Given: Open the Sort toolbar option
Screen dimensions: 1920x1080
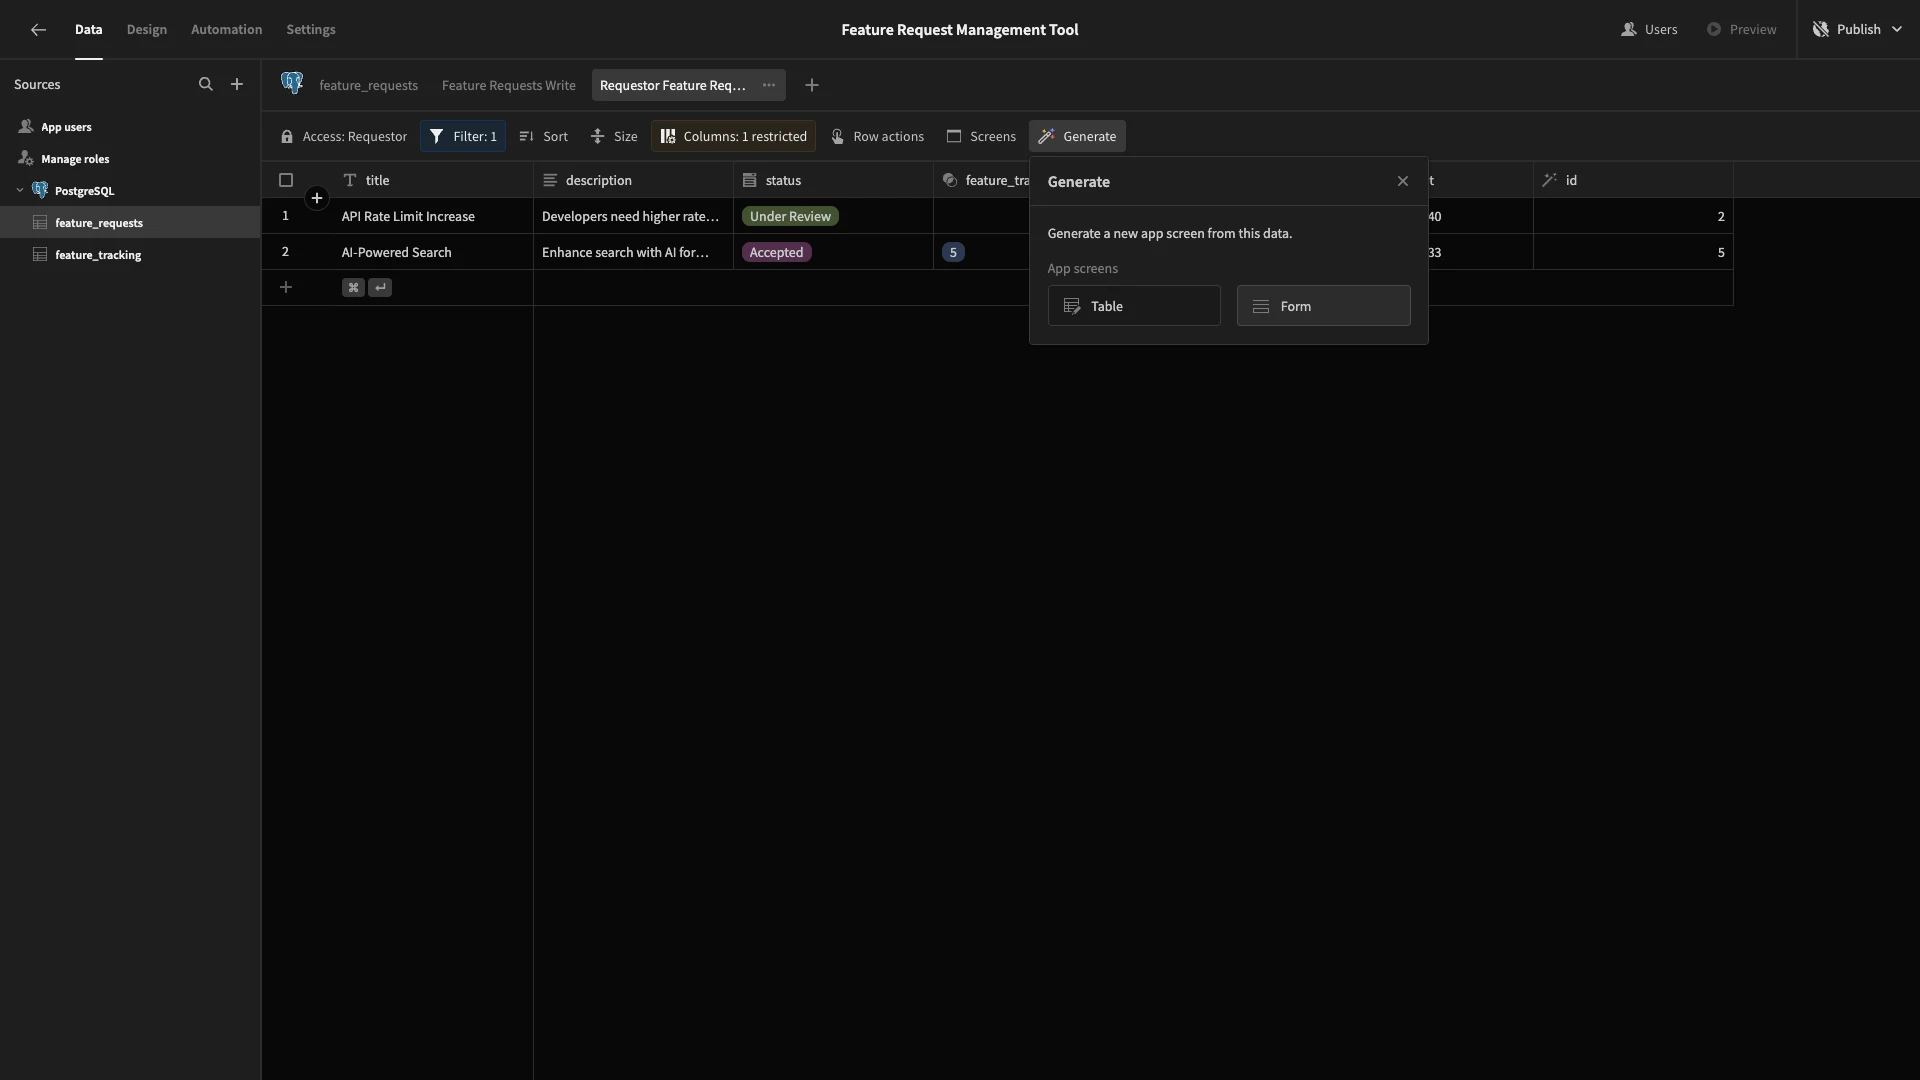Looking at the screenshot, I should click(x=544, y=137).
